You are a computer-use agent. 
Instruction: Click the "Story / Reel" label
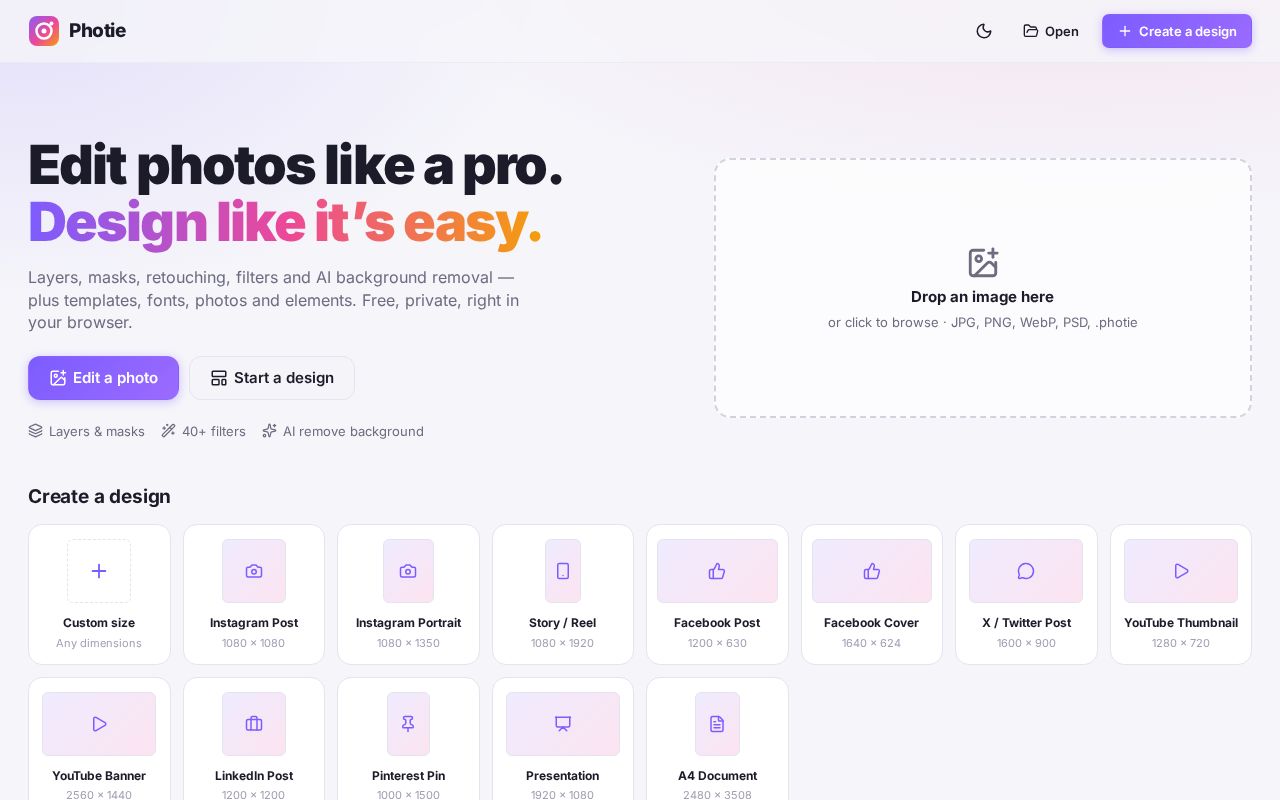pos(563,623)
